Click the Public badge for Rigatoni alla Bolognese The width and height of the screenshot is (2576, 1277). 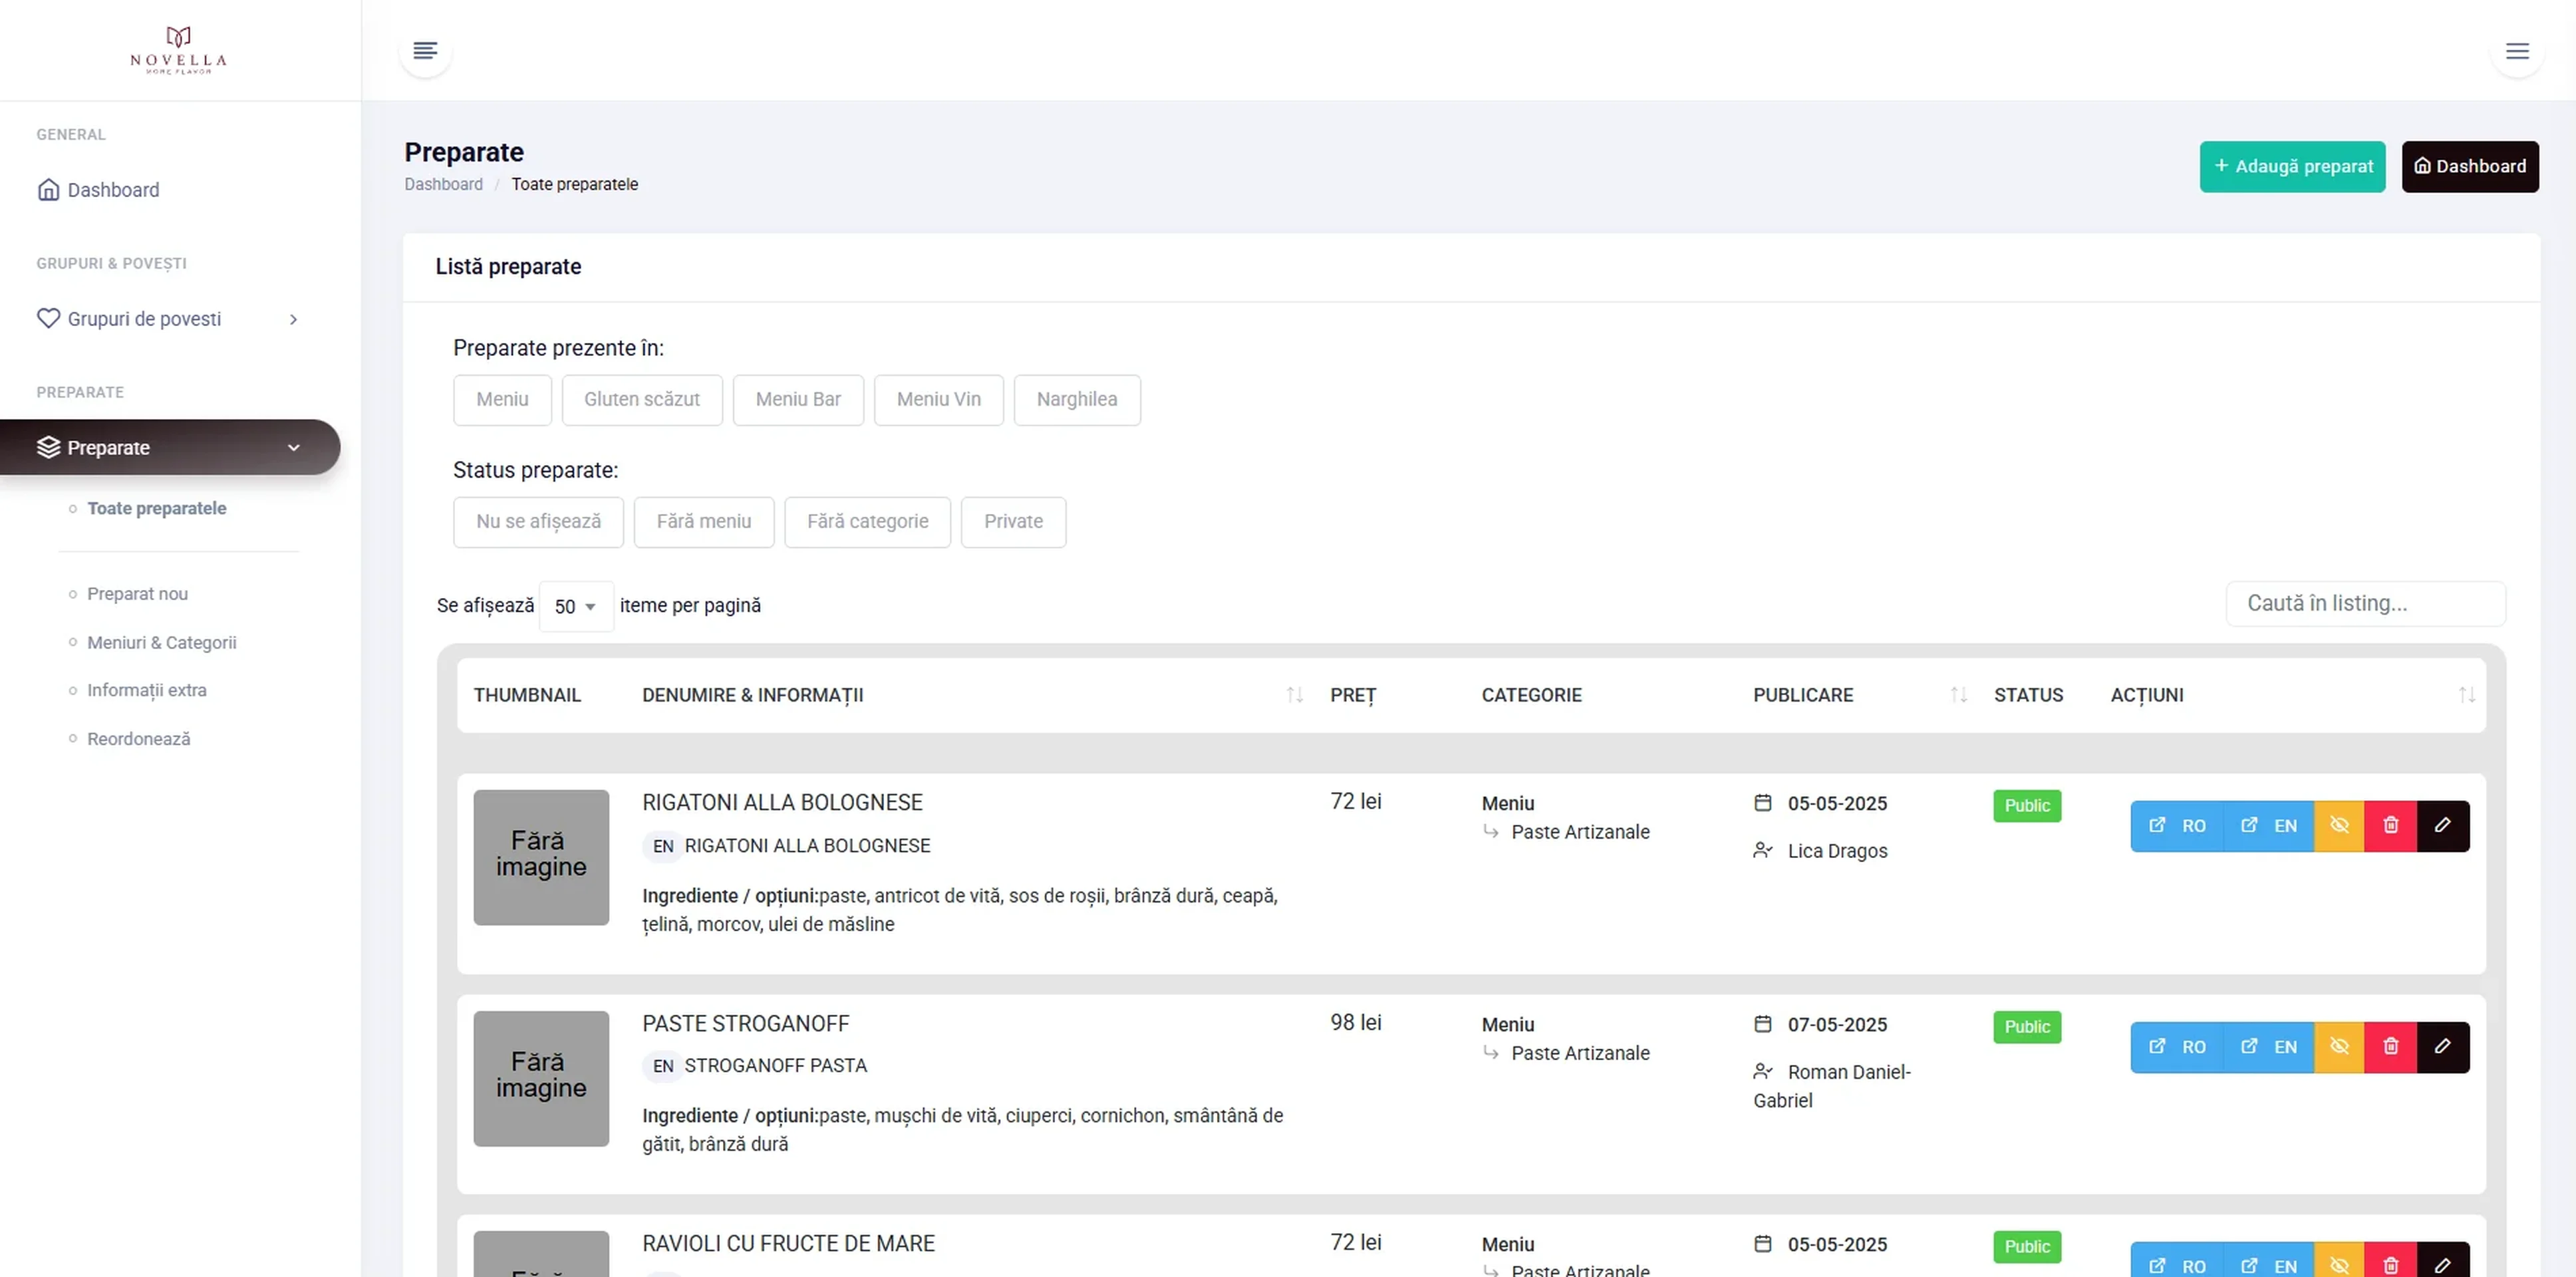pyautogui.click(x=2027, y=806)
